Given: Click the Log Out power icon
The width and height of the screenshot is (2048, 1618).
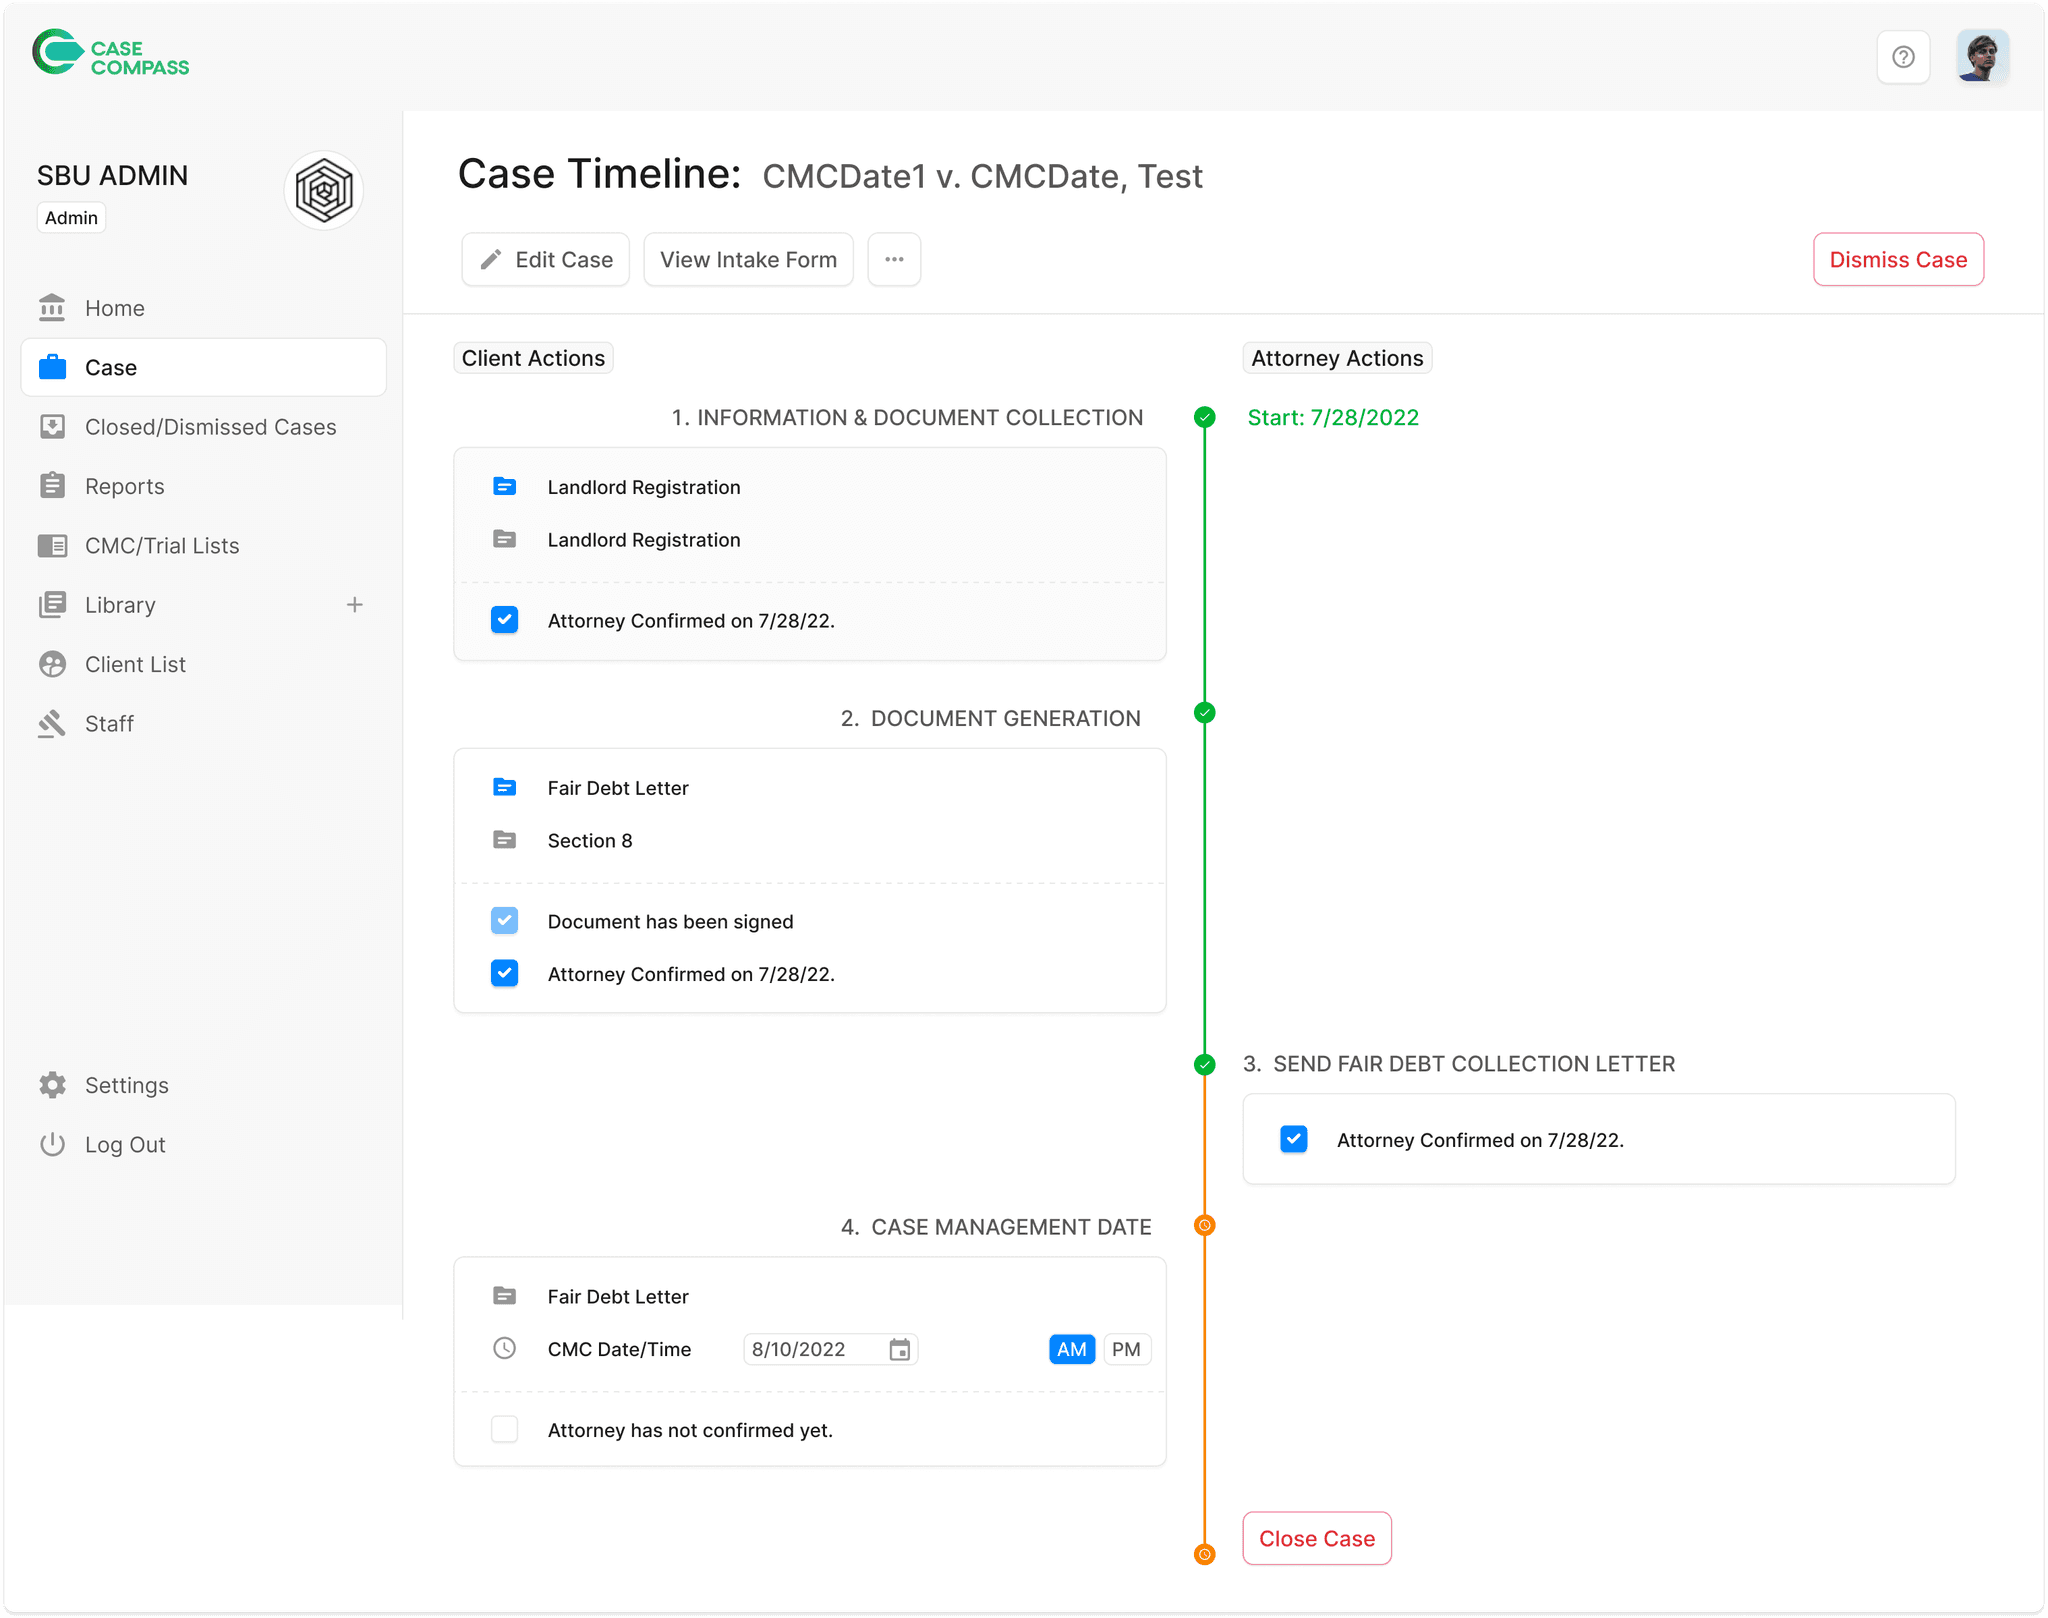Looking at the screenshot, I should pos(53,1144).
